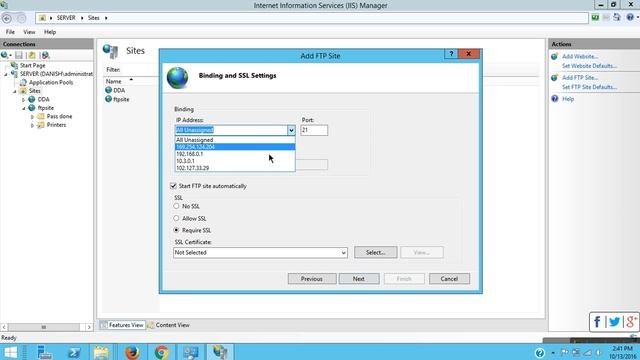Select the Printers folder node
640x360 pixels.
(x=56, y=125)
